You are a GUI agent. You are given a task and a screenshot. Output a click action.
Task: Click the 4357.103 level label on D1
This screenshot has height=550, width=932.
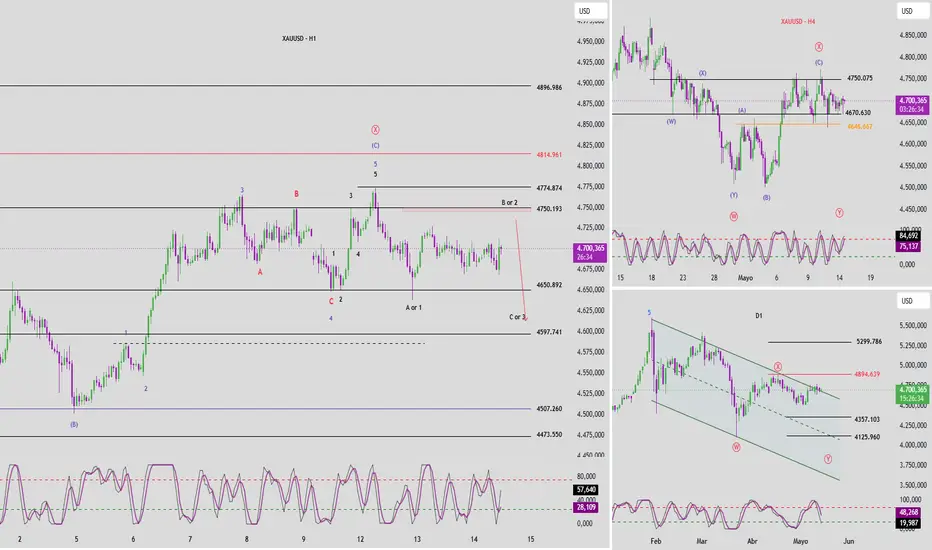coord(867,419)
